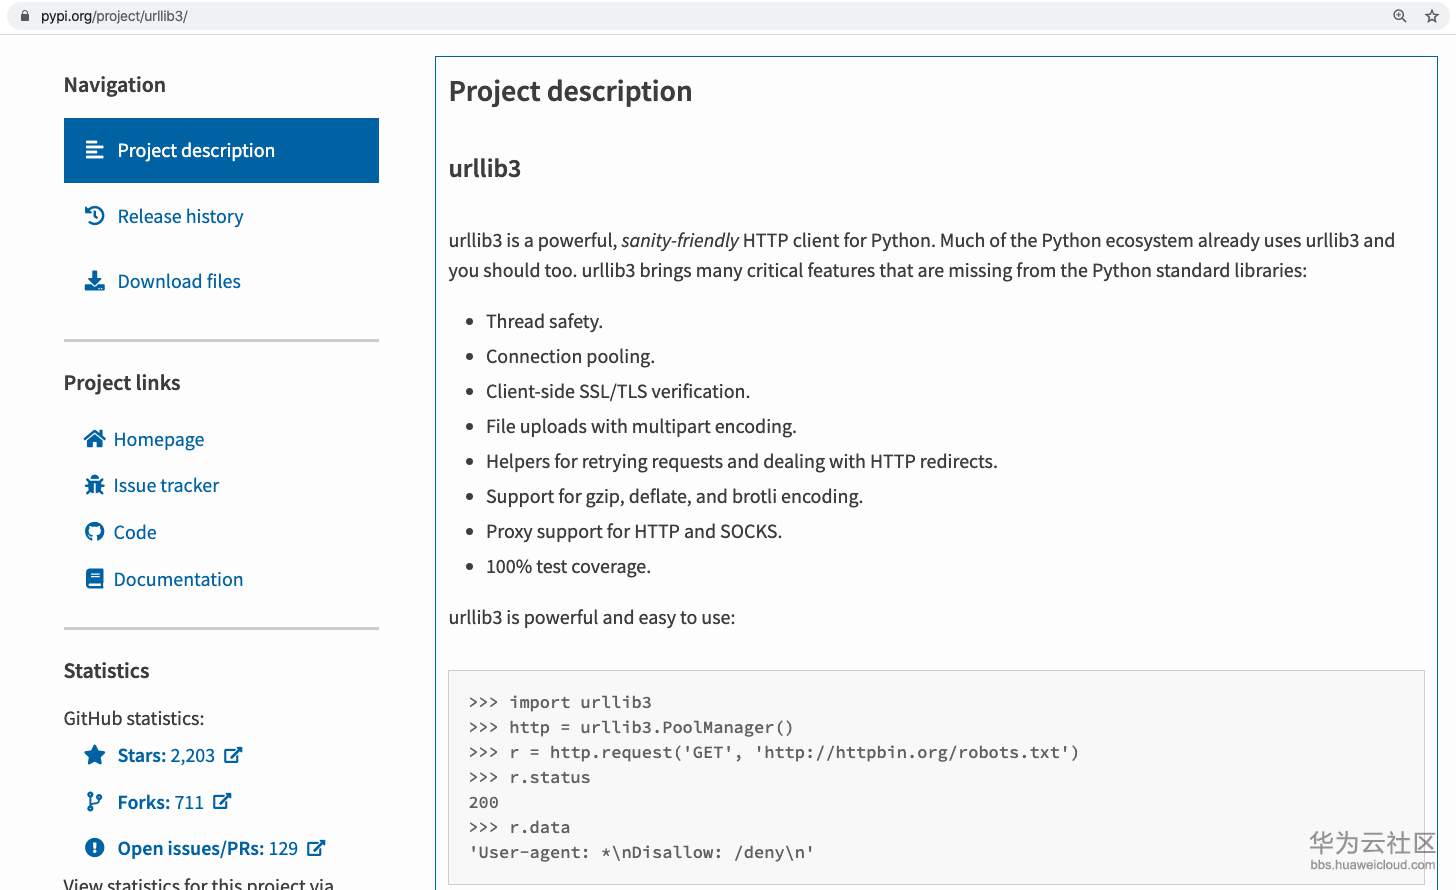Image resolution: width=1456 pixels, height=890 pixels.
Task: Open the Open issues/PRs: 129 link
Action: point(207,848)
